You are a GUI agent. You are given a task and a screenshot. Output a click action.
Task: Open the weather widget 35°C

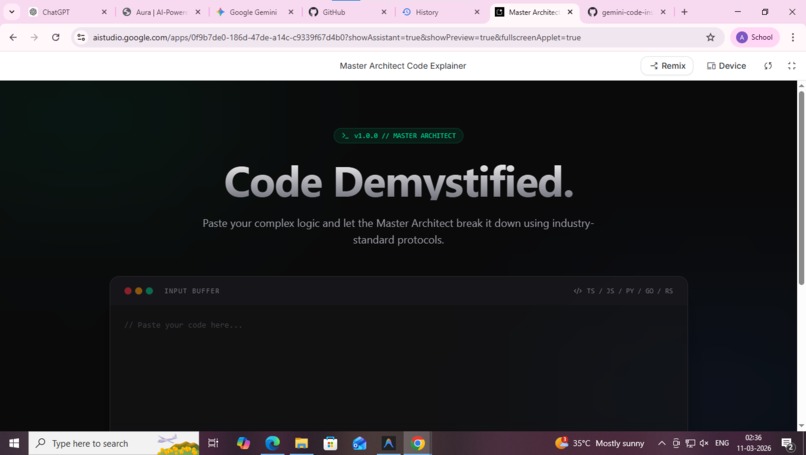tap(599, 443)
